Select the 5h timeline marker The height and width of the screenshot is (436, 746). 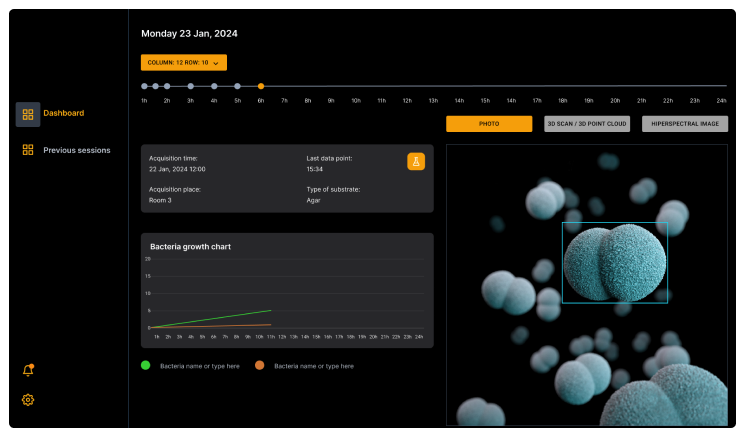(237, 86)
